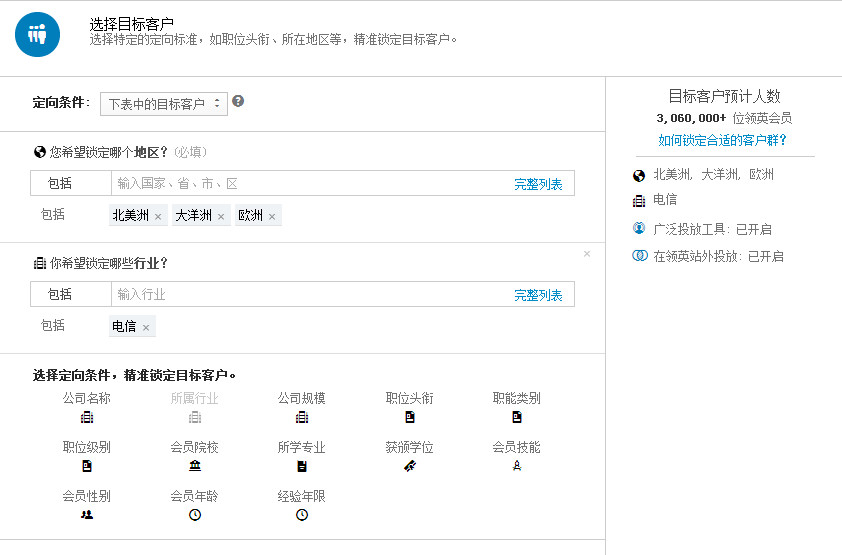This screenshot has height=555, width=842.
Task: Click the globe icon in the summary panel
Action: 639,176
